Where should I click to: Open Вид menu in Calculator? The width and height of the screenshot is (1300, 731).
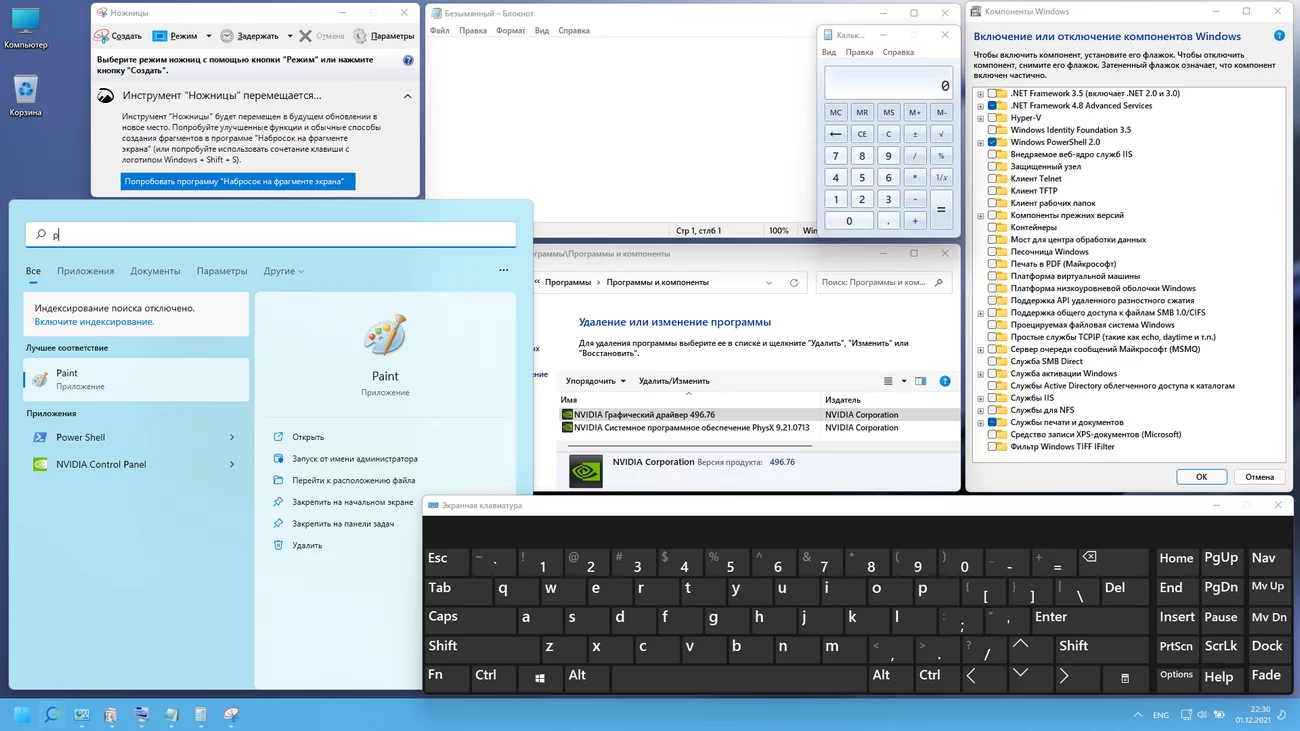pos(829,52)
